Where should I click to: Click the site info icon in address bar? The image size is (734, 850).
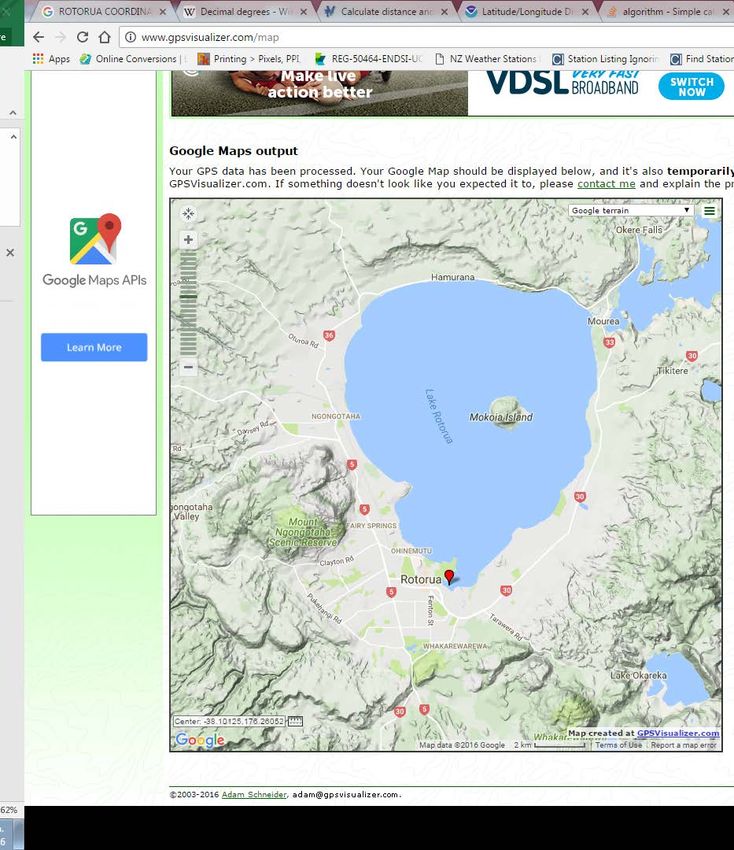pos(130,37)
